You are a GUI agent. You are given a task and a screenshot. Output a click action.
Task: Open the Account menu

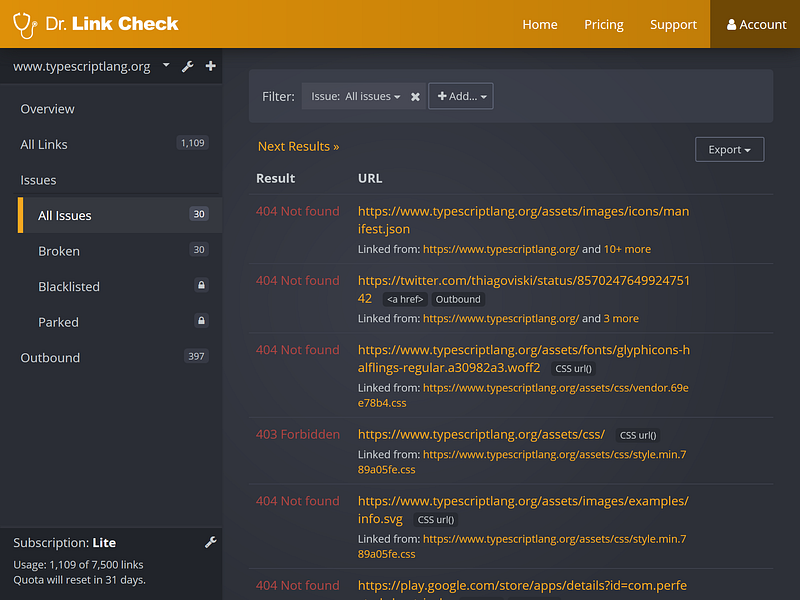coord(756,24)
